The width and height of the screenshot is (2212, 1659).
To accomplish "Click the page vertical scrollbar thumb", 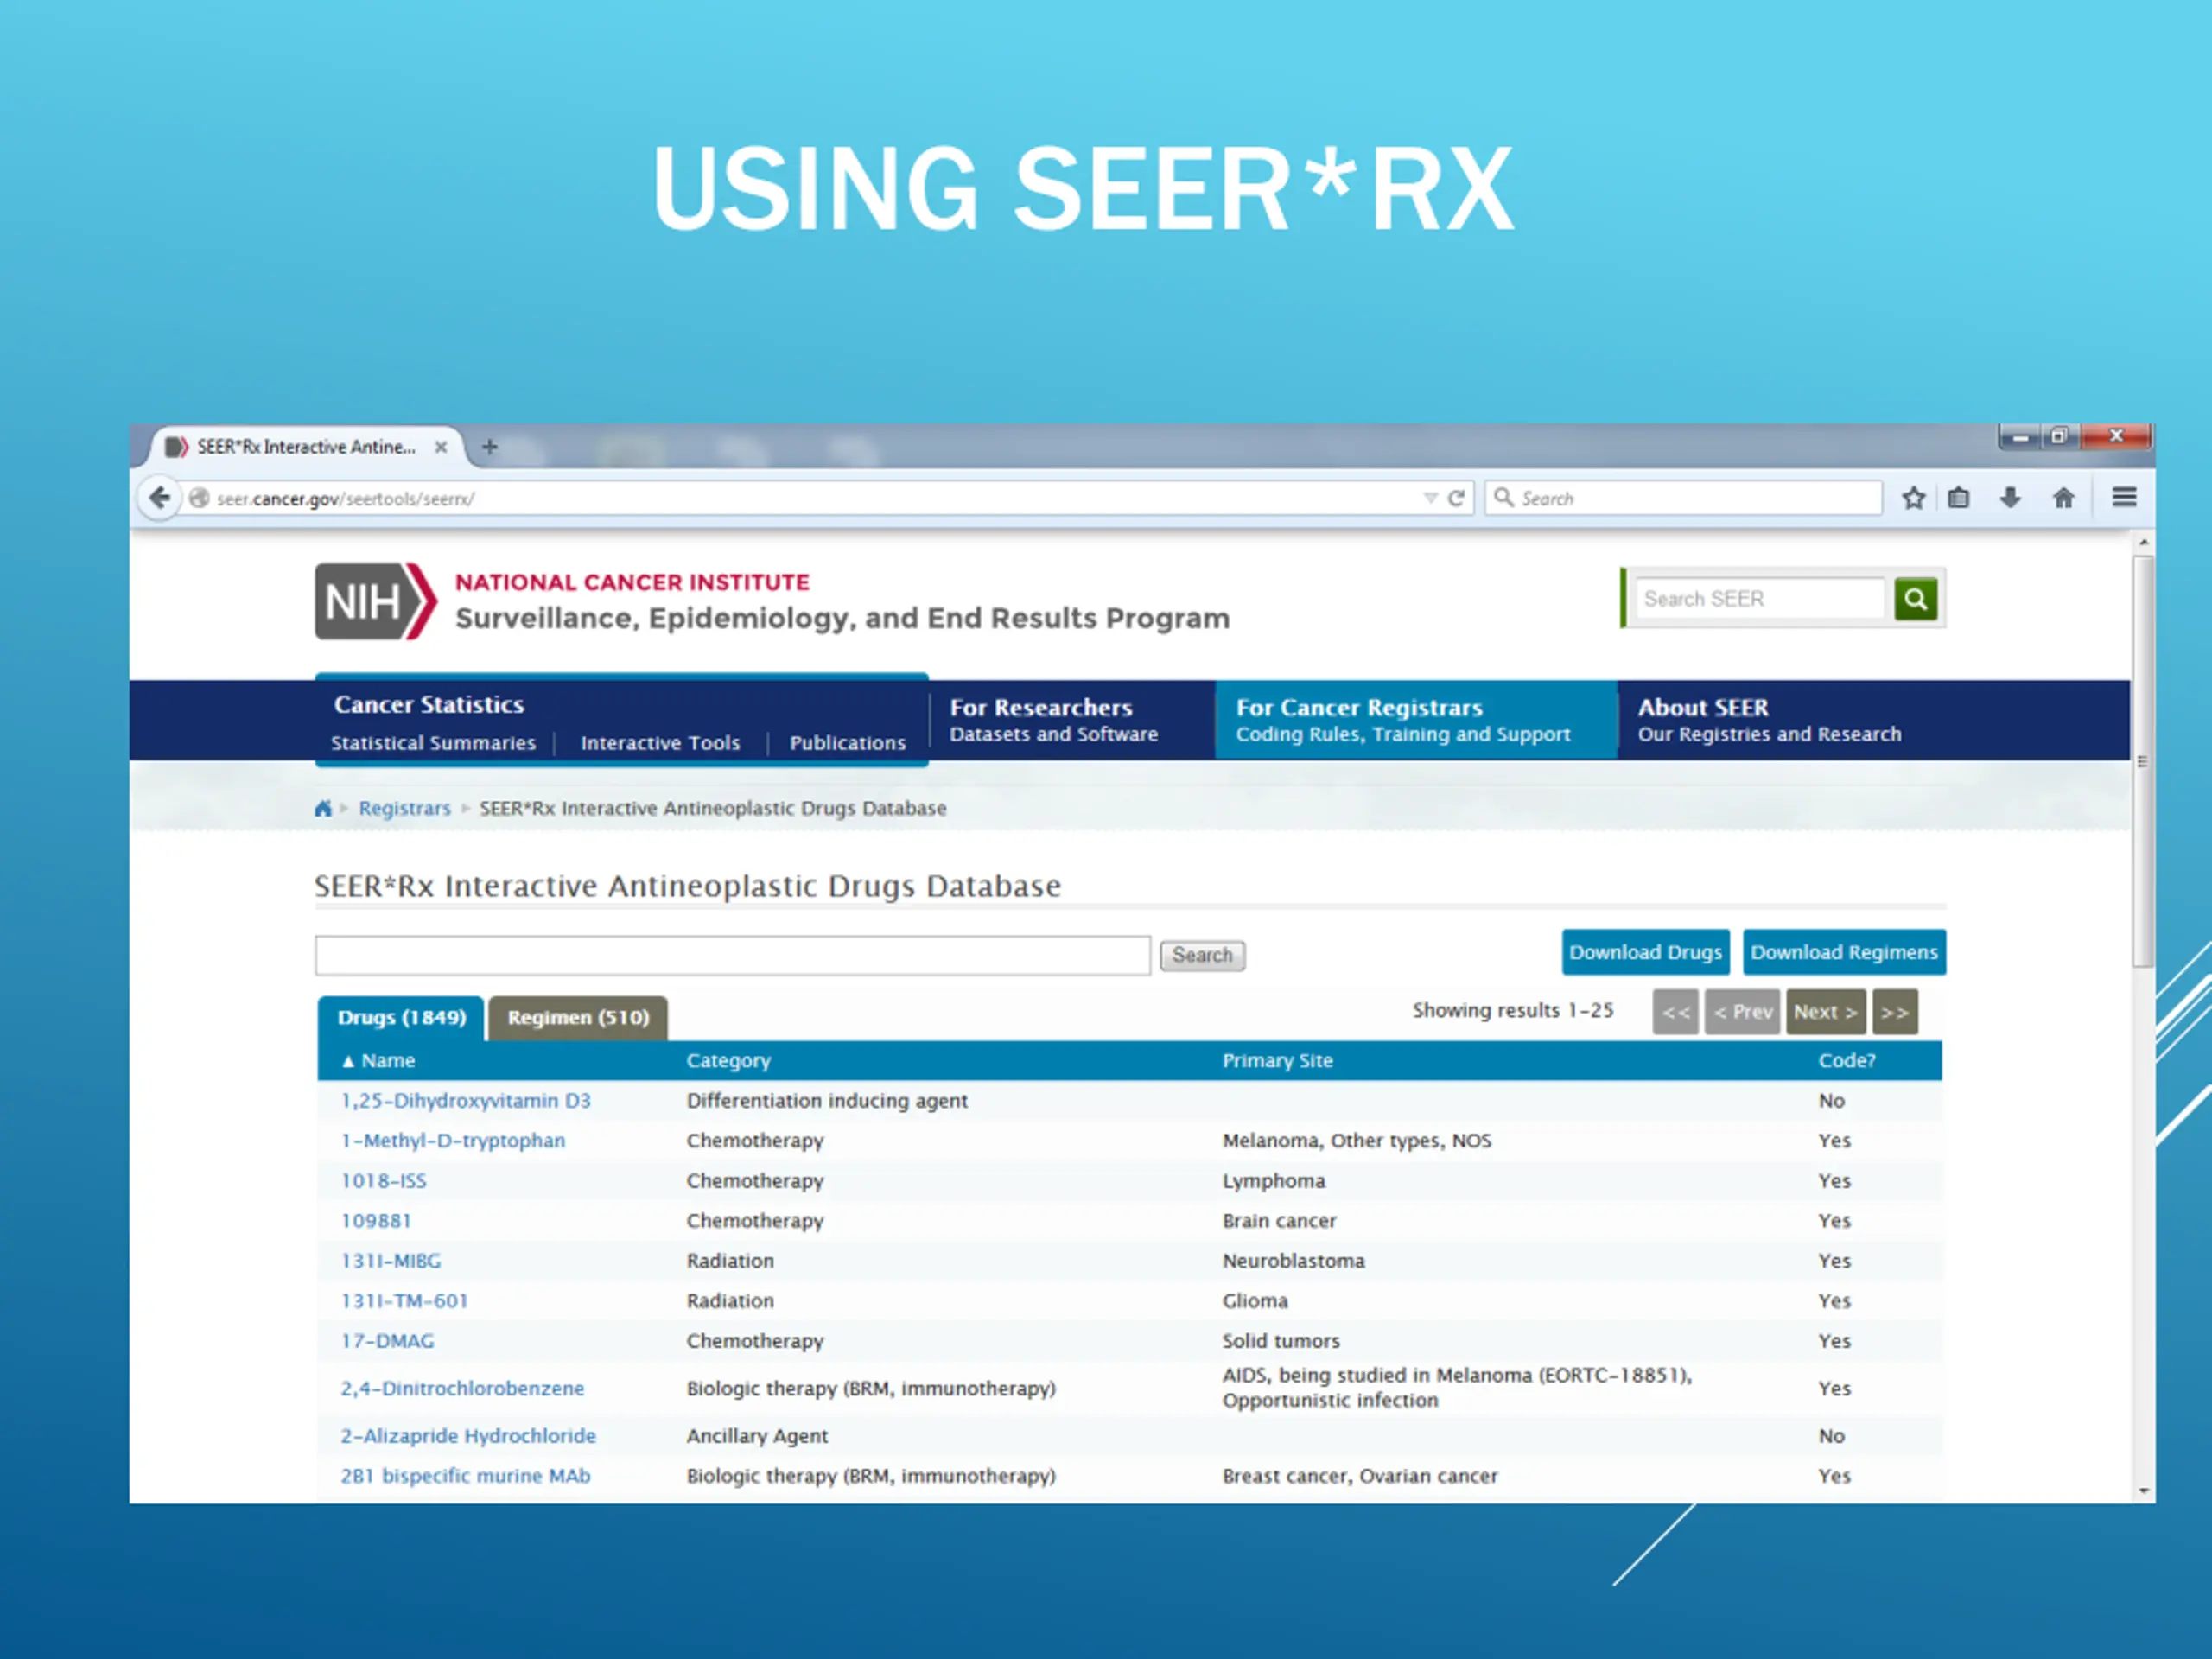I will (2142, 760).
